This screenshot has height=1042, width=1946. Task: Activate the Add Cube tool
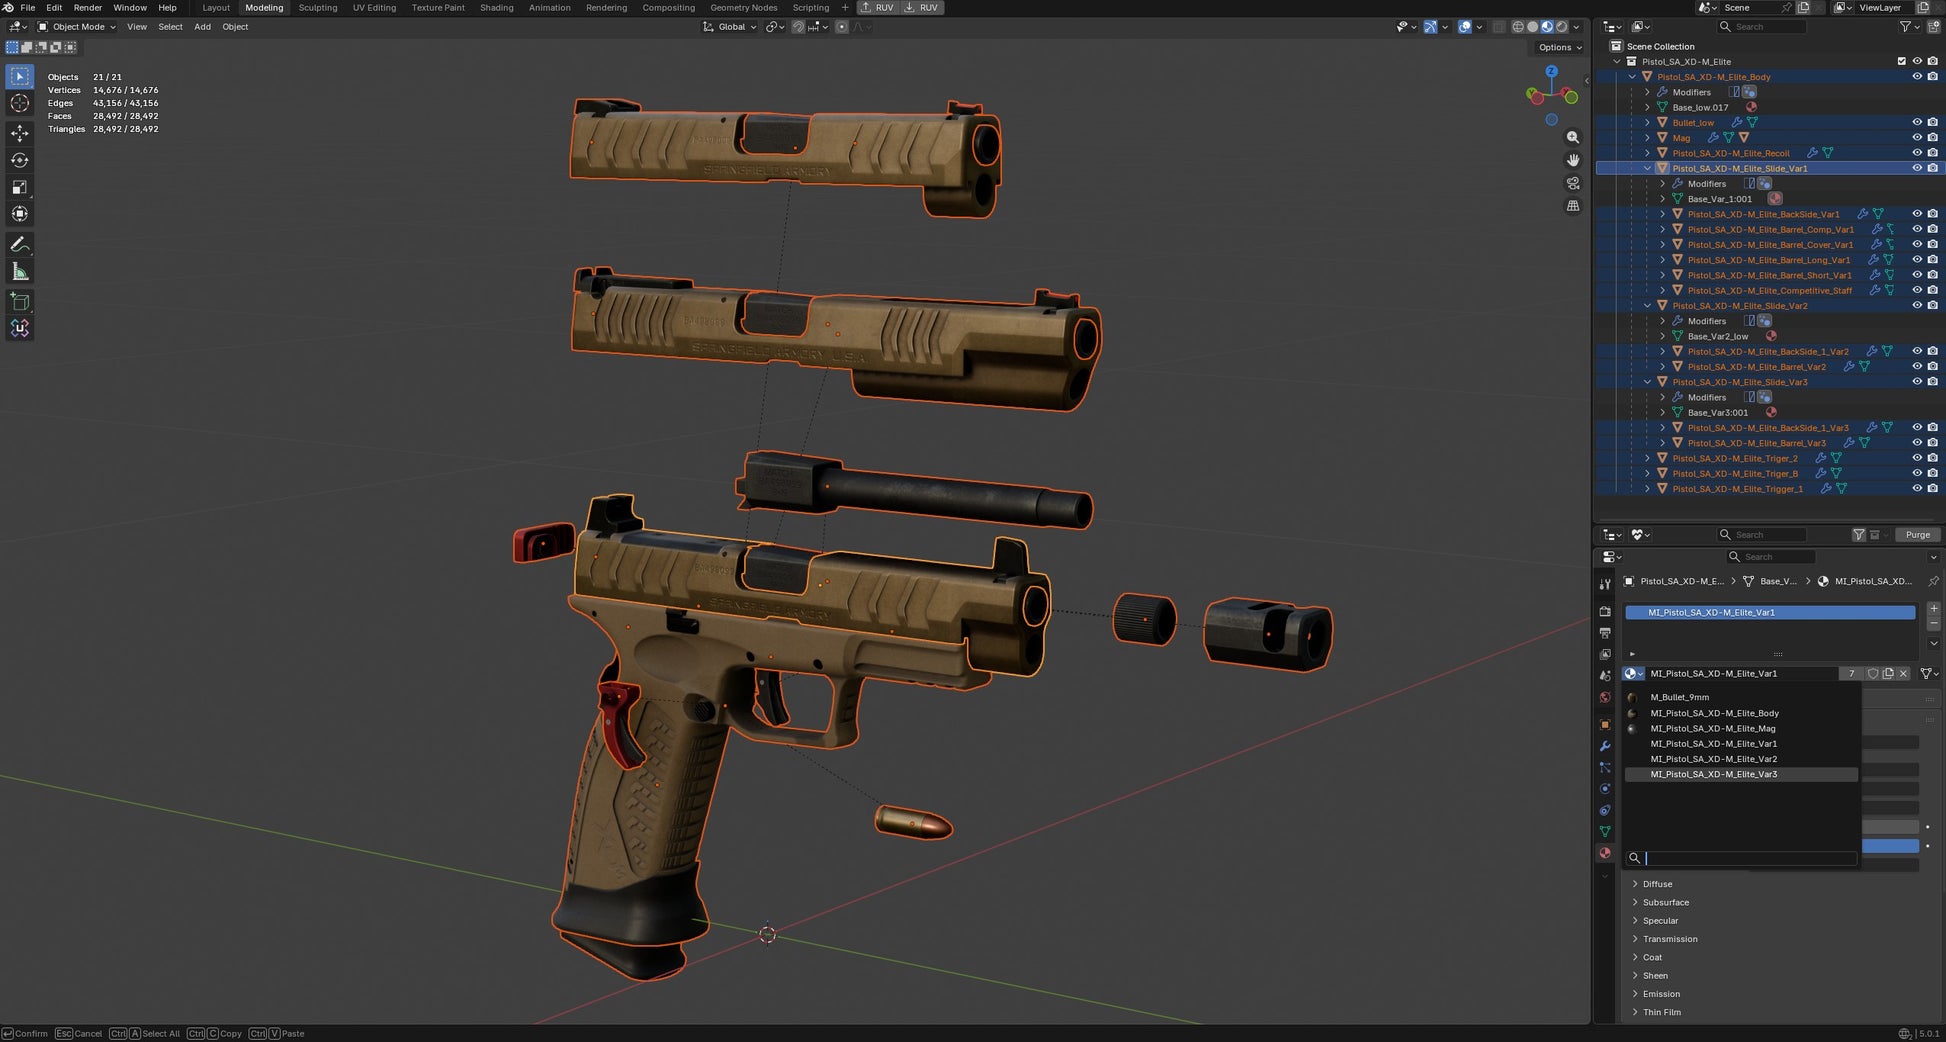20,301
